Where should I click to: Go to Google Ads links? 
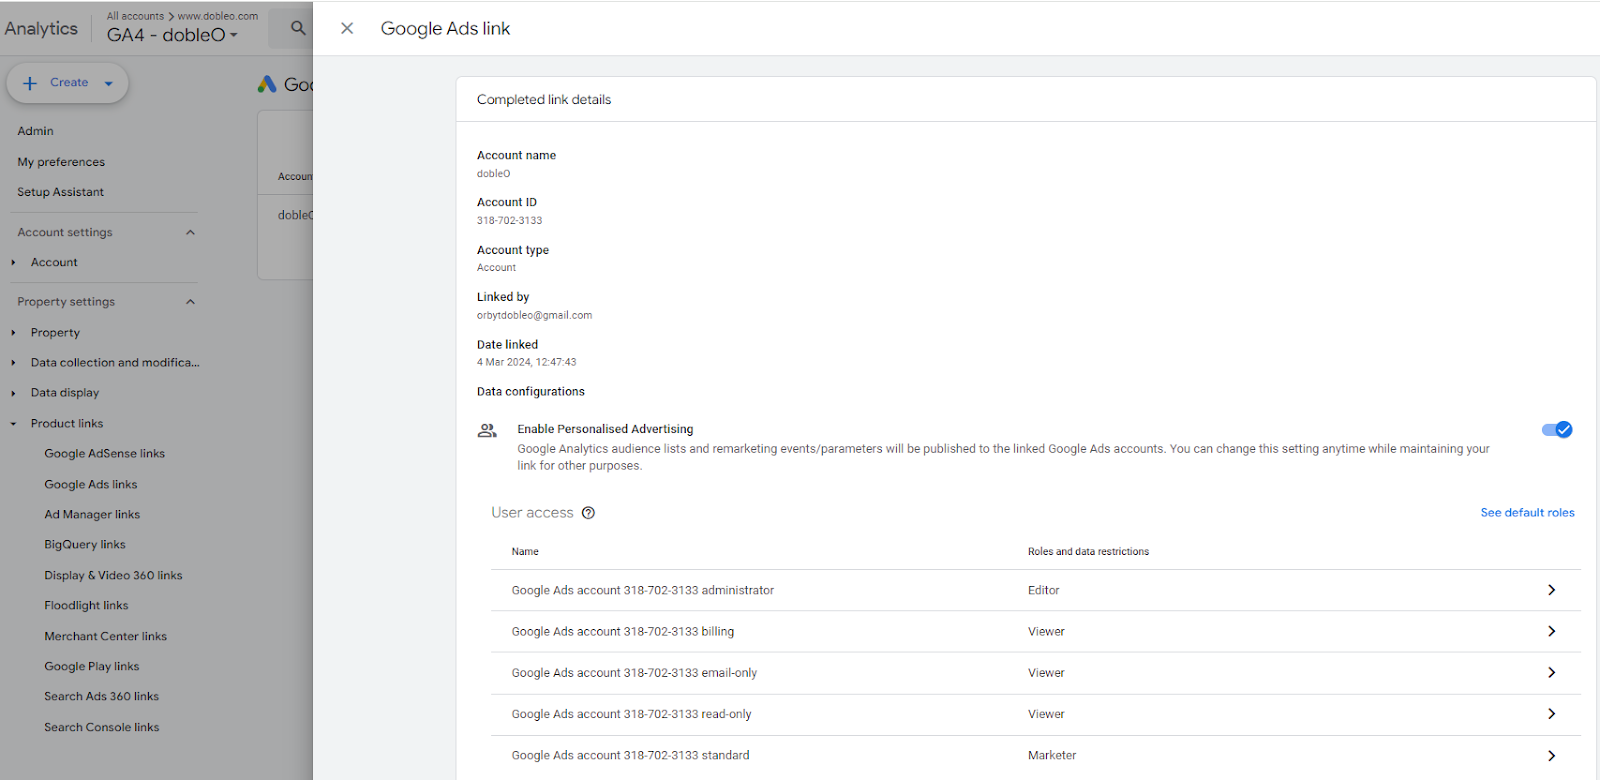coord(91,484)
